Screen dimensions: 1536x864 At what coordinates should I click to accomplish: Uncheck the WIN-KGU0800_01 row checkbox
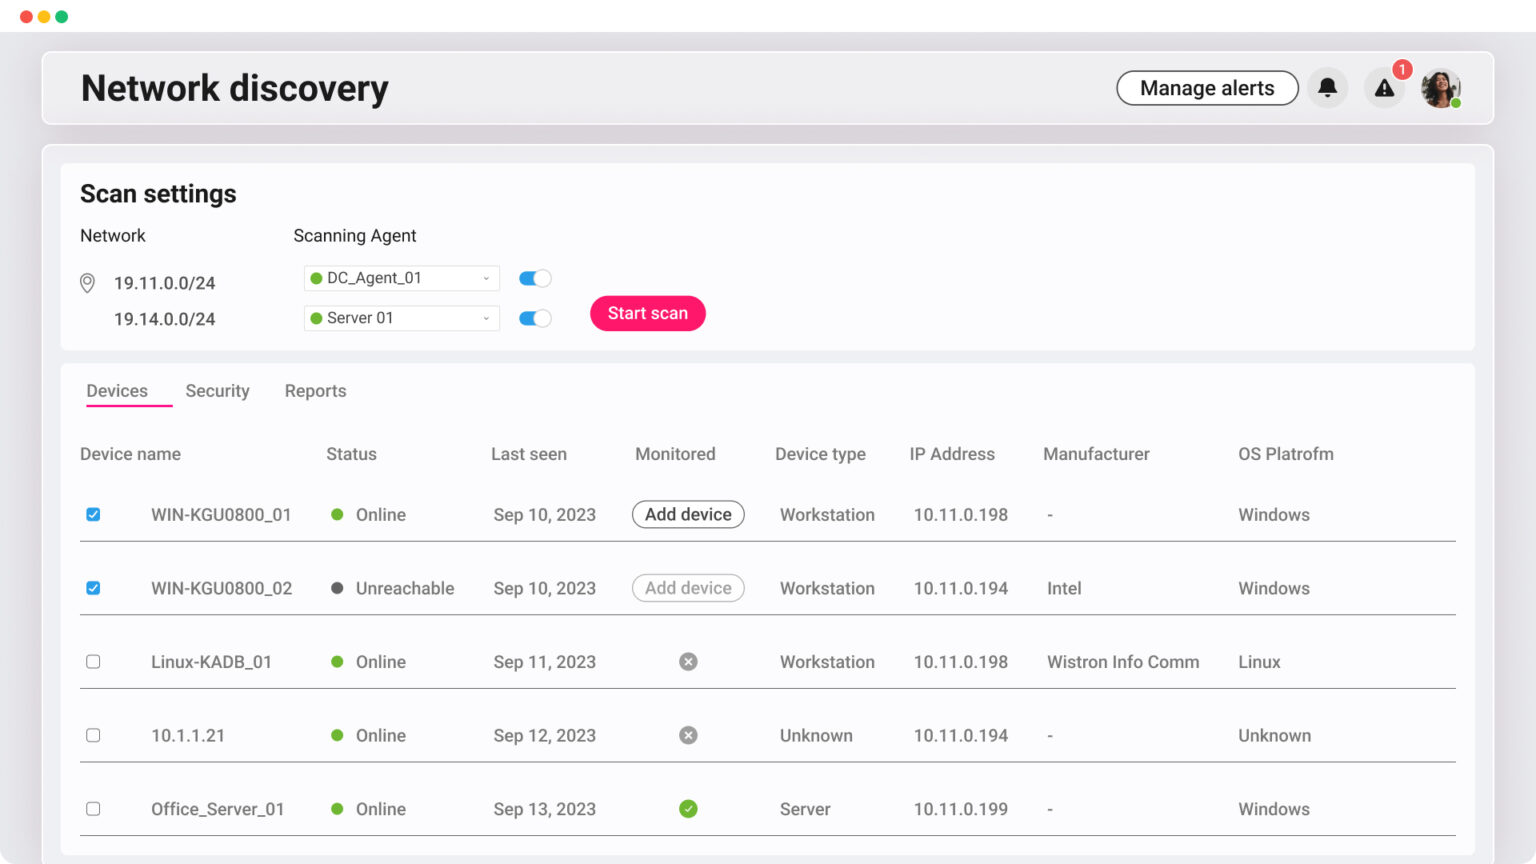coord(93,514)
